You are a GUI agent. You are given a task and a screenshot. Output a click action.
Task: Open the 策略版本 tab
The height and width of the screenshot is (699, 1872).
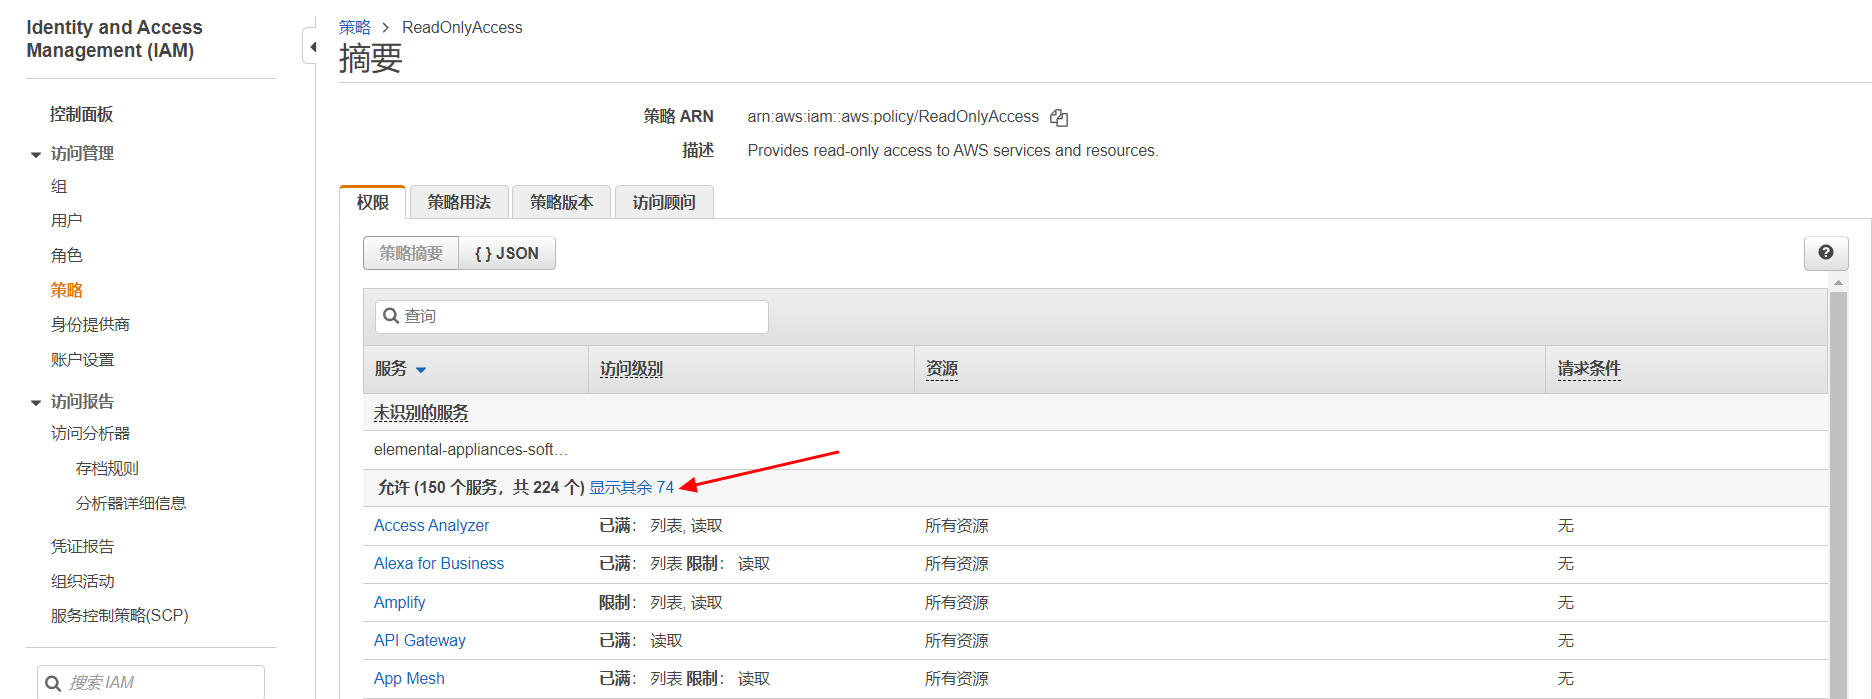coord(561,202)
